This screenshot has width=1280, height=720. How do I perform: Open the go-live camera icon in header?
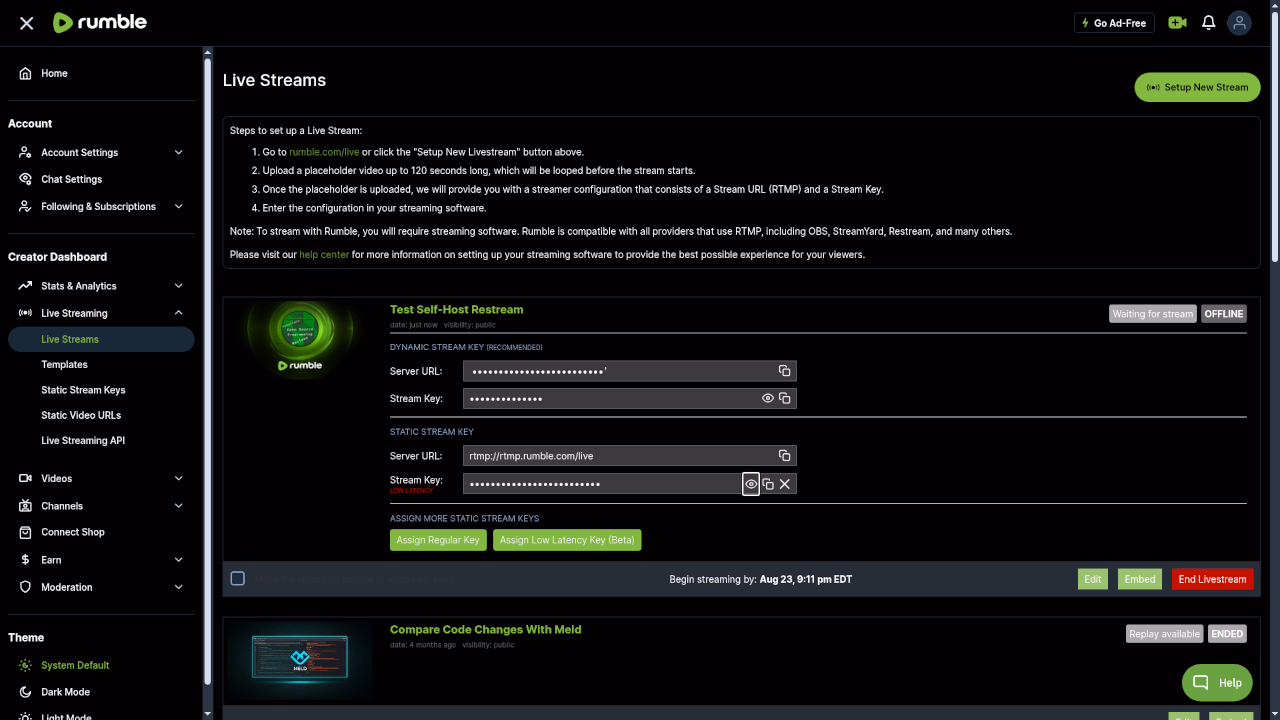tap(1177, 23)
